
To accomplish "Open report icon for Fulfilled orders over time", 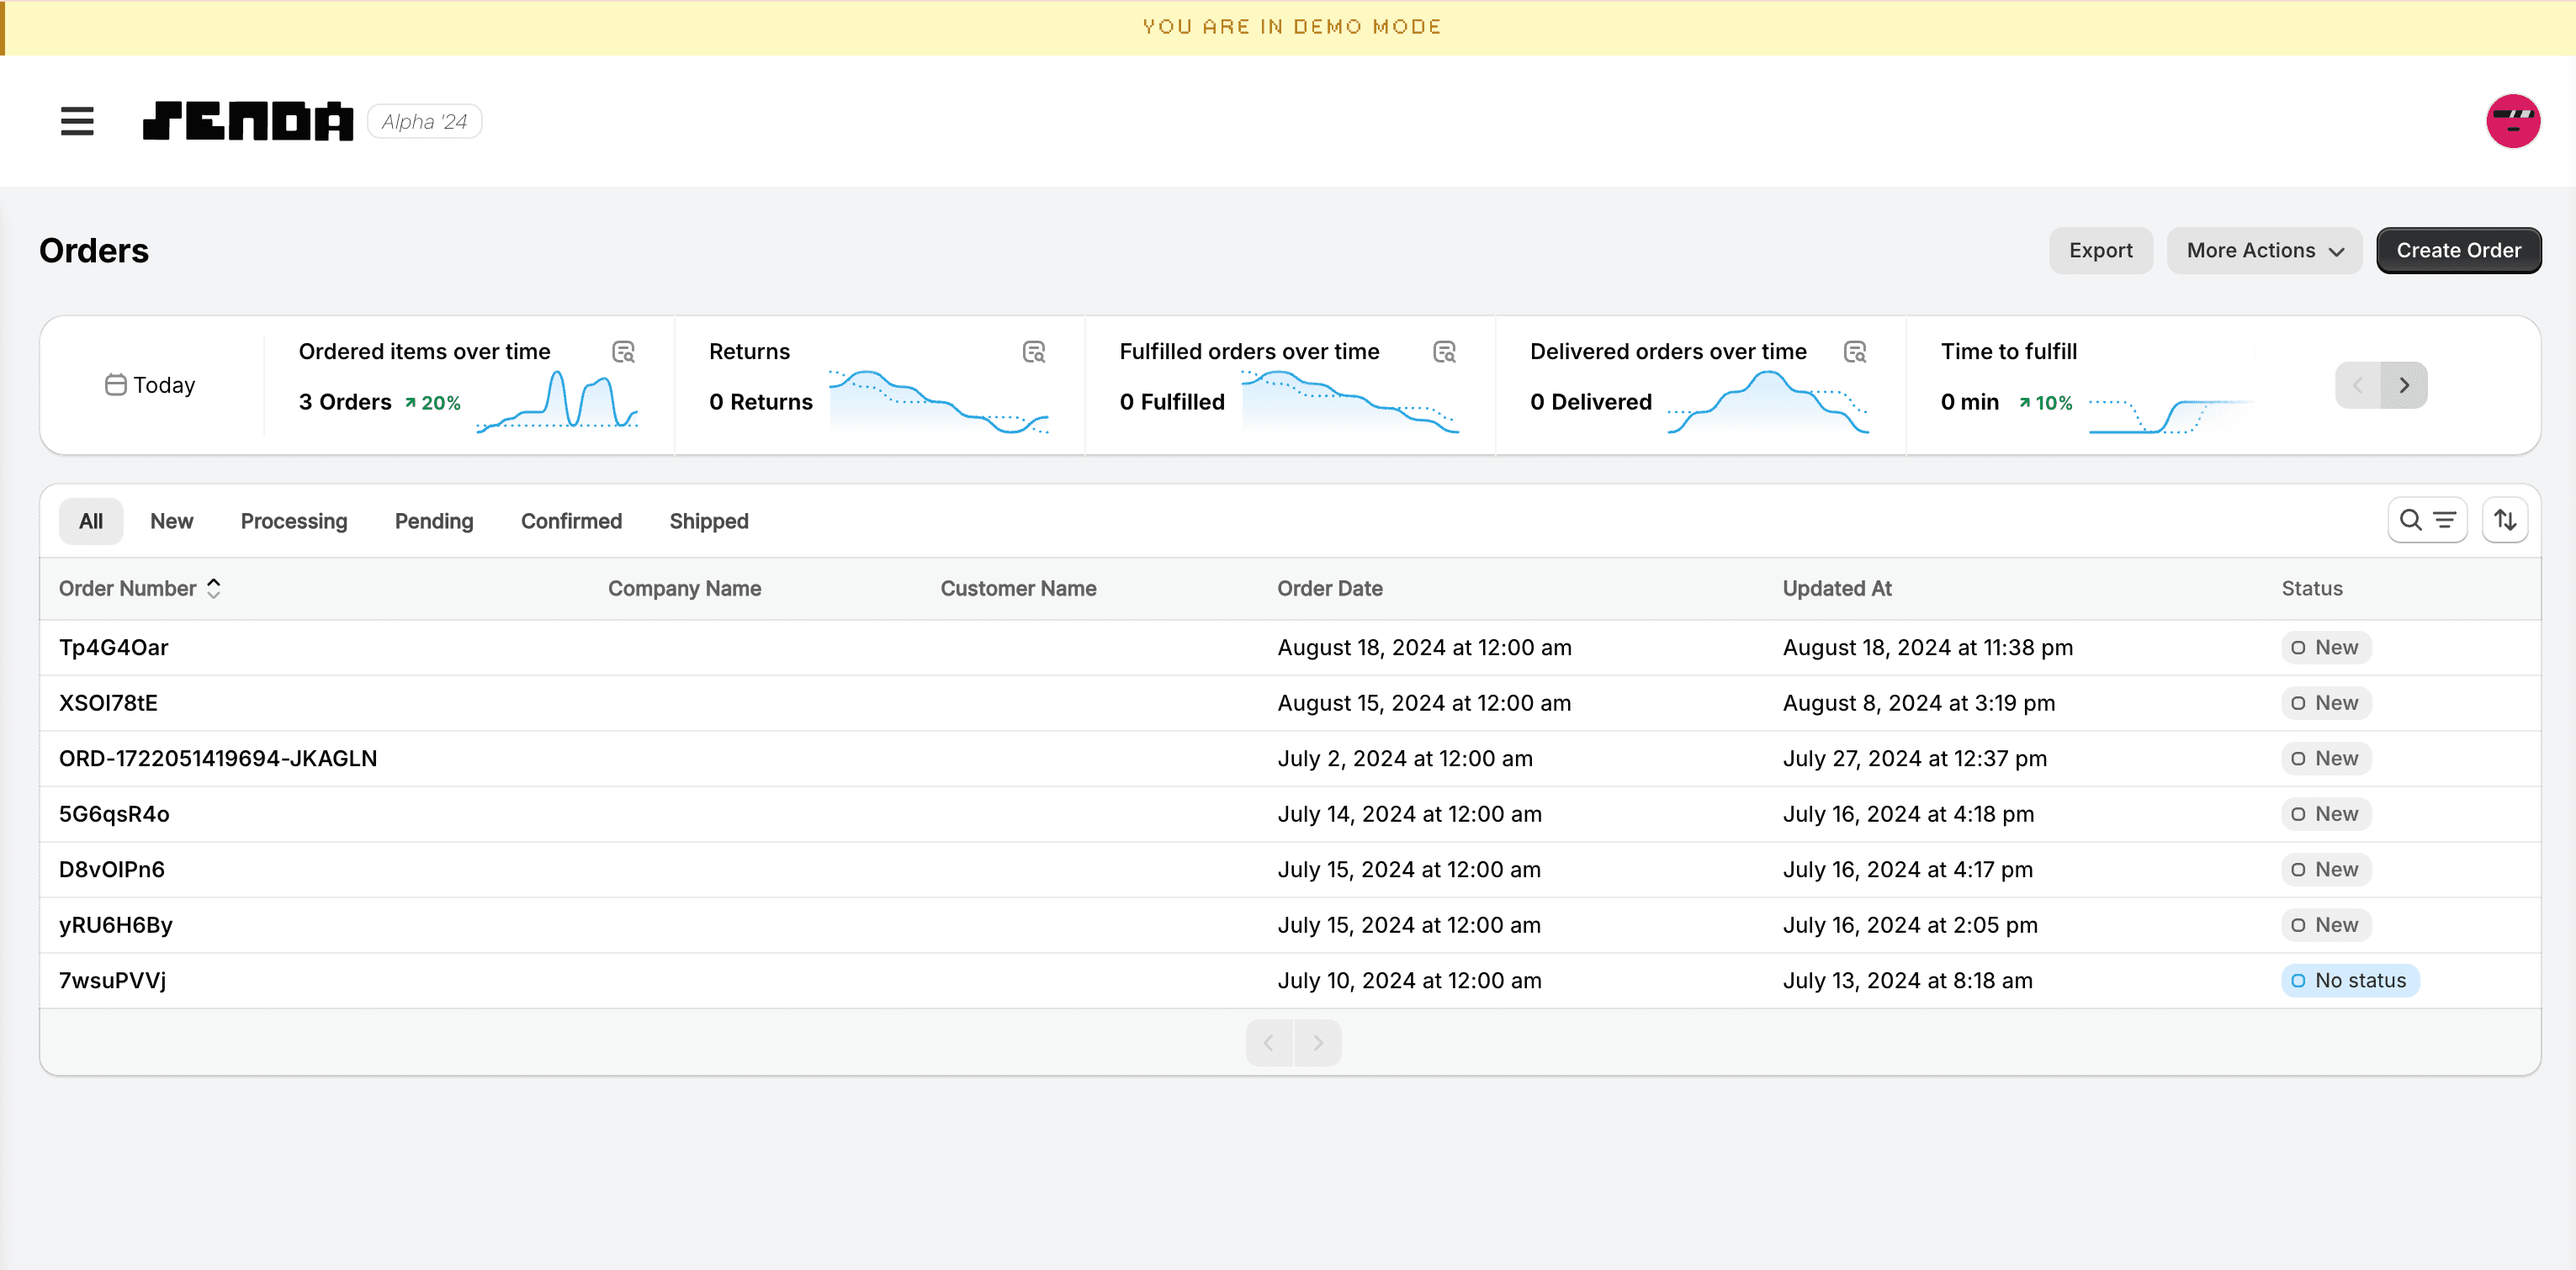I will point(1444,352).
